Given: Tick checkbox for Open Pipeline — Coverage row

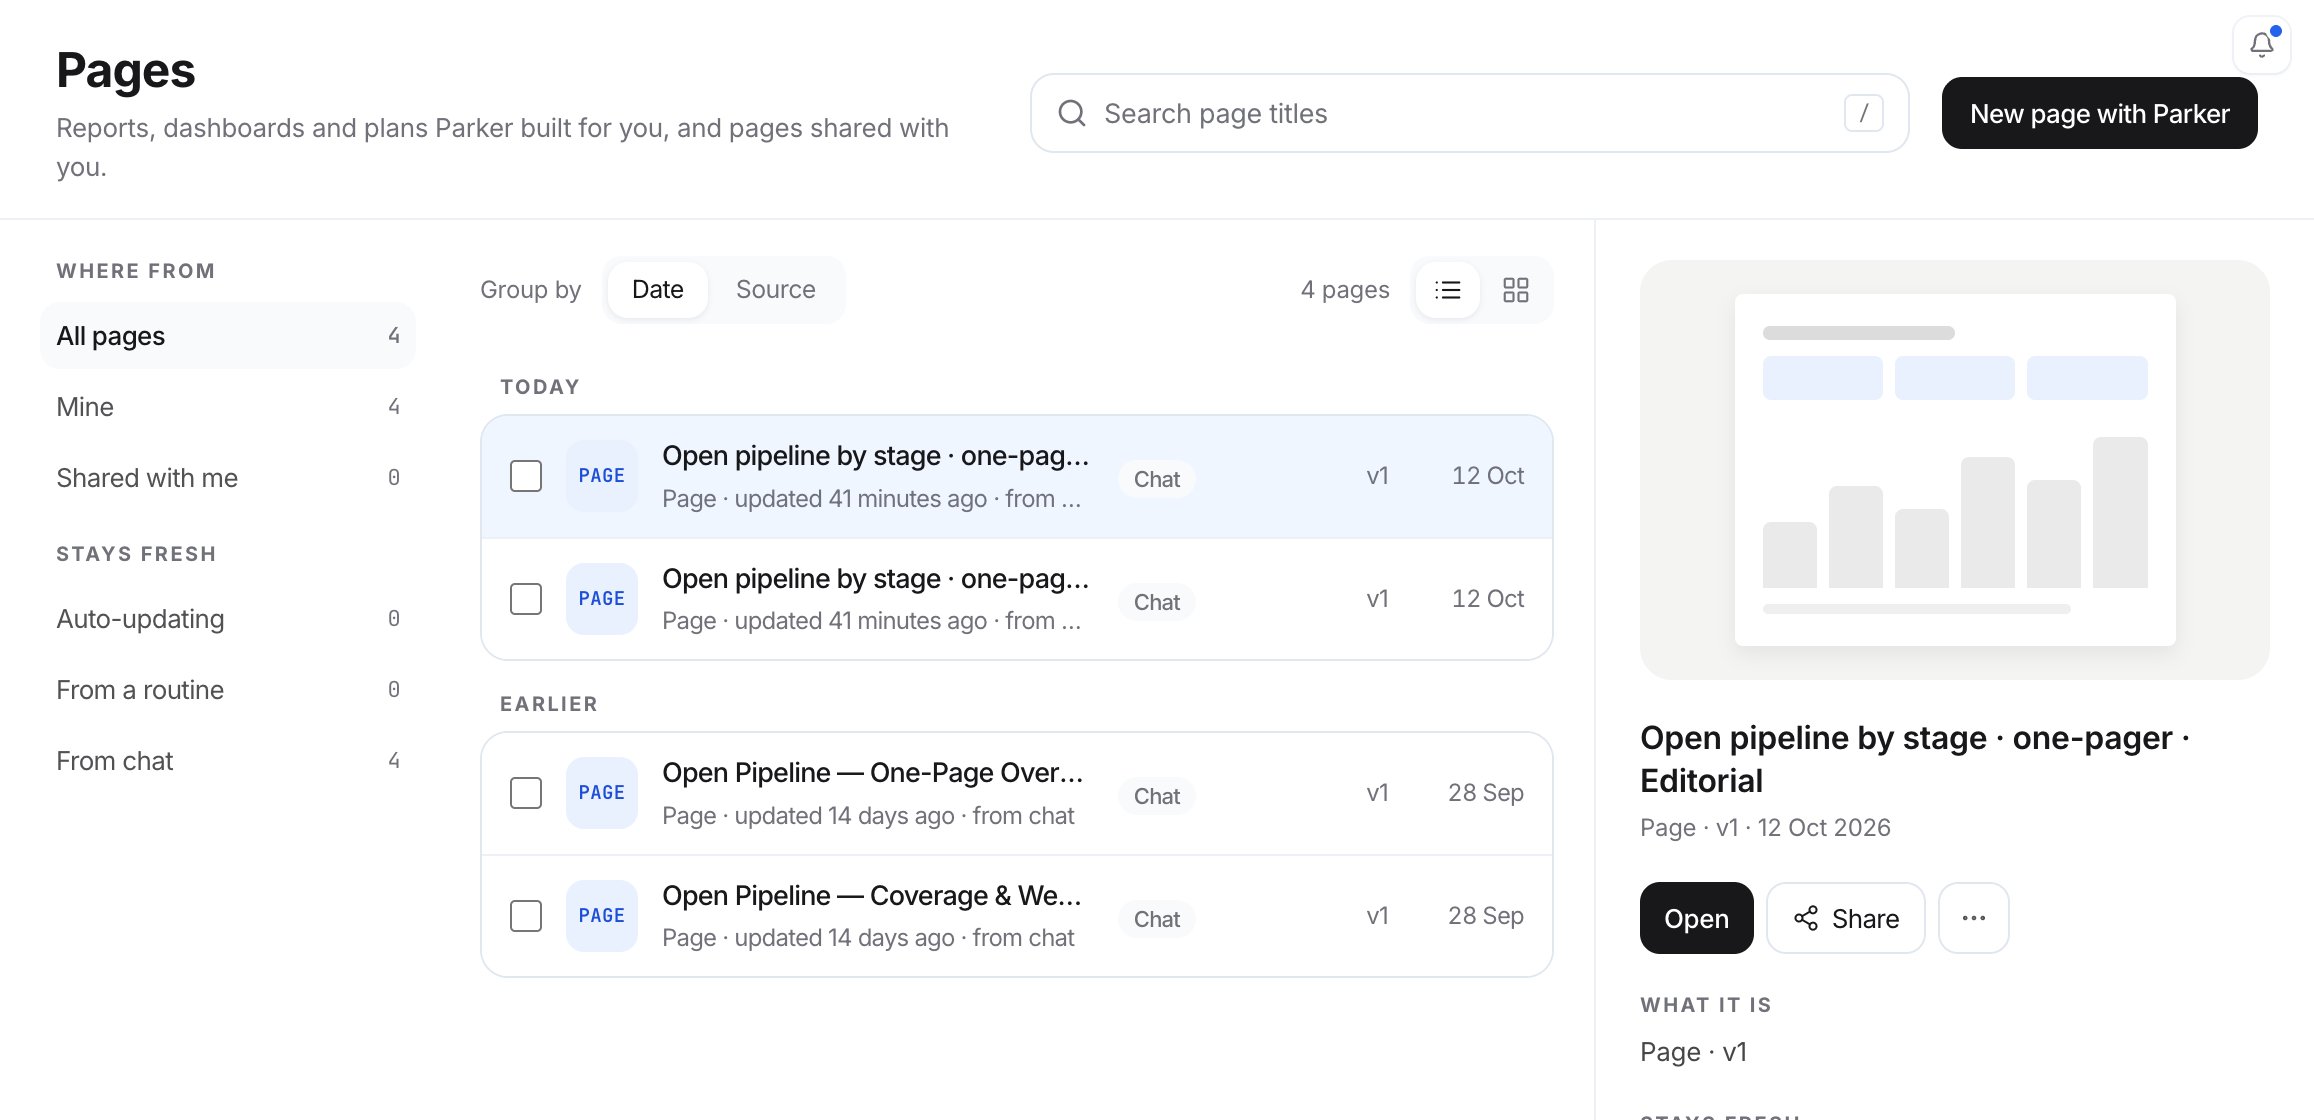Looking at the screenshot, I should (526, 916).
